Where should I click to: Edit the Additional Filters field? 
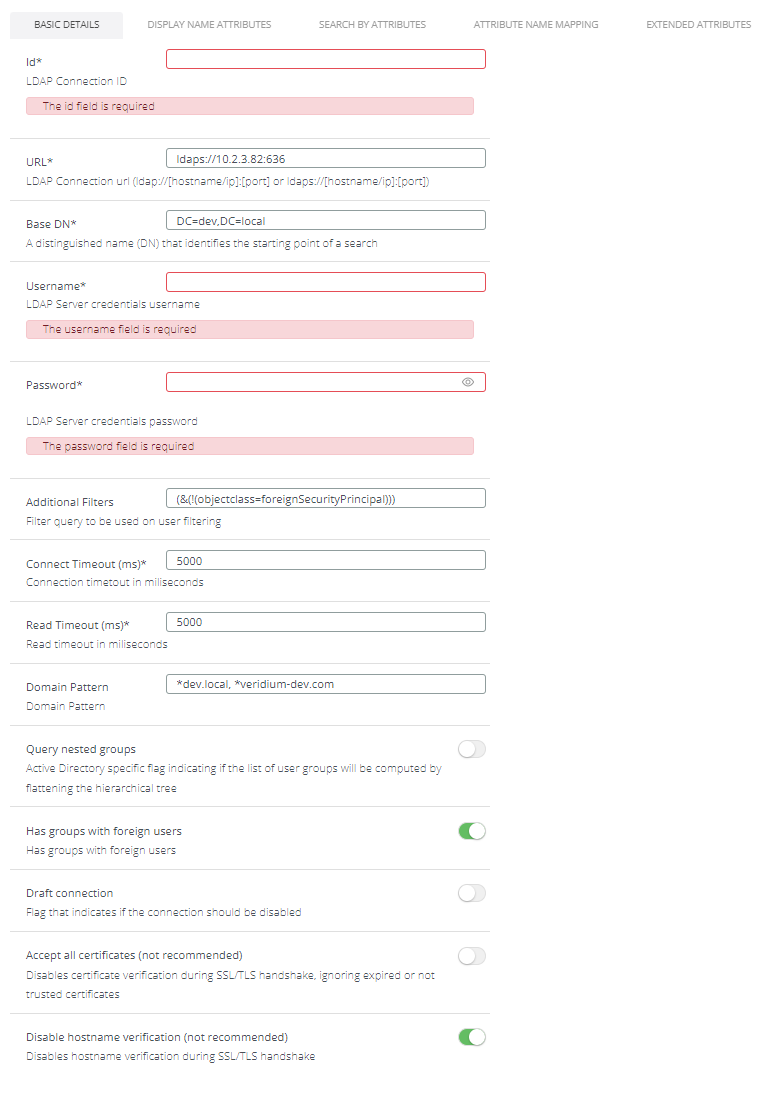tap(325, 498)
